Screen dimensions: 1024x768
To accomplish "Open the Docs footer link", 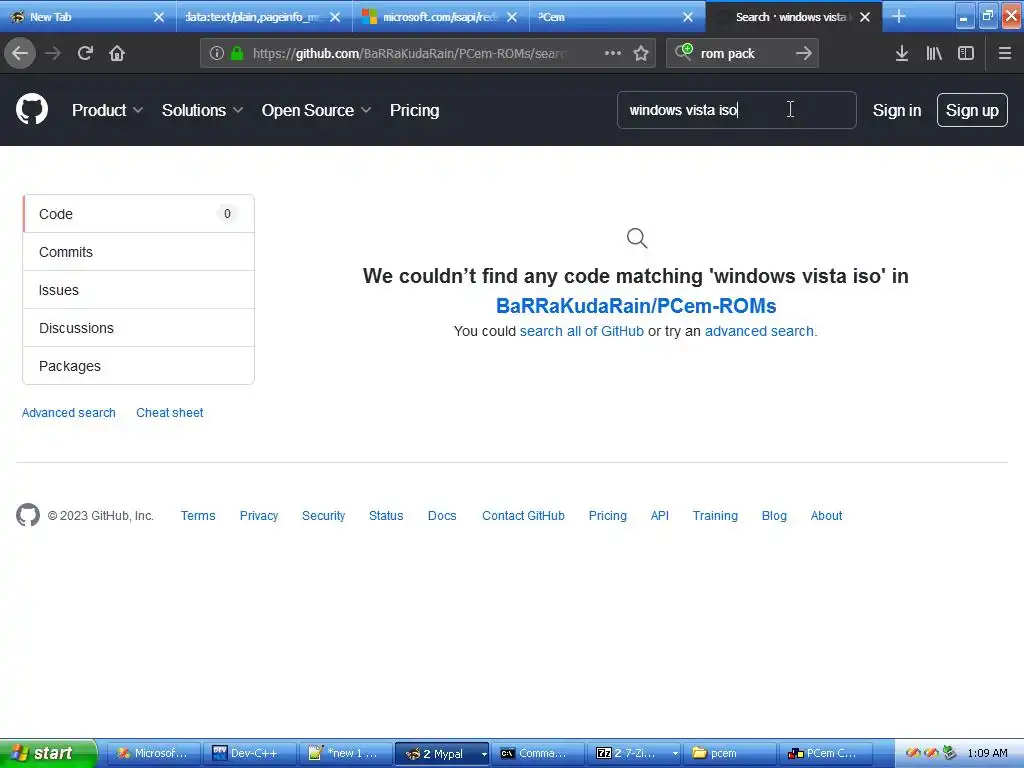I will tap(442, 516).
